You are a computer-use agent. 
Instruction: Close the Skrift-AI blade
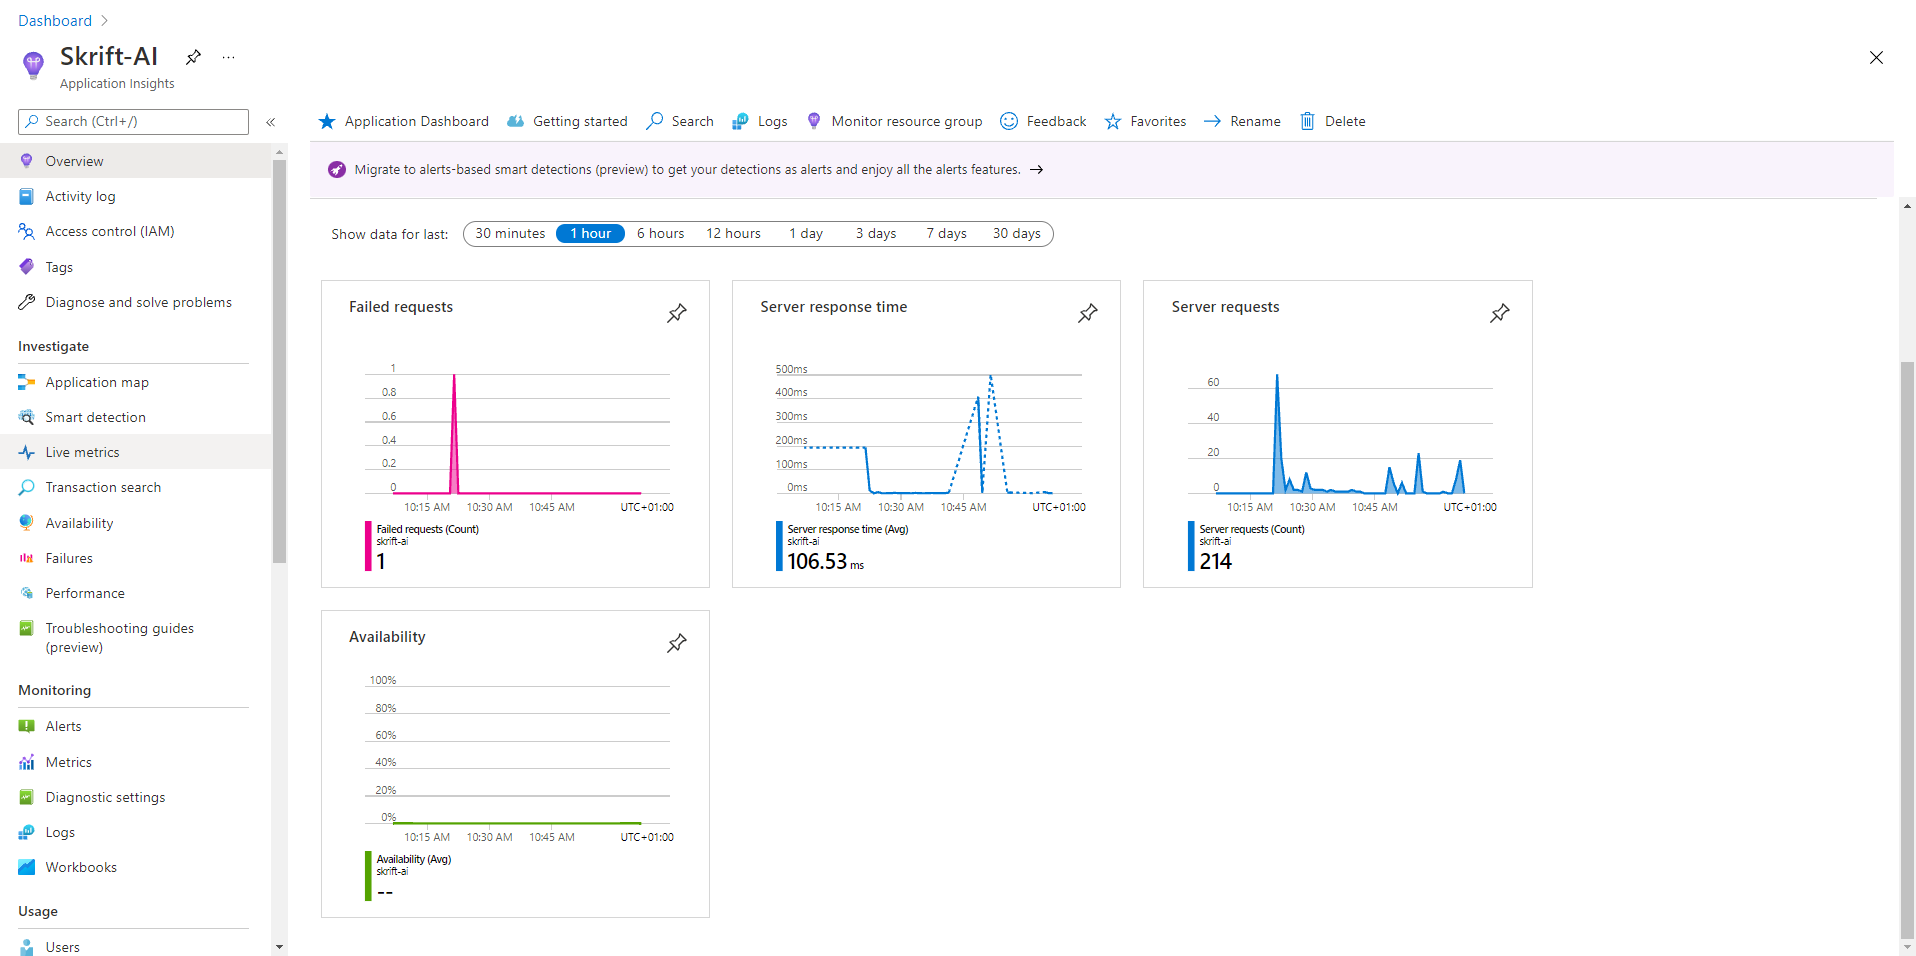(x=1876, y=58)
